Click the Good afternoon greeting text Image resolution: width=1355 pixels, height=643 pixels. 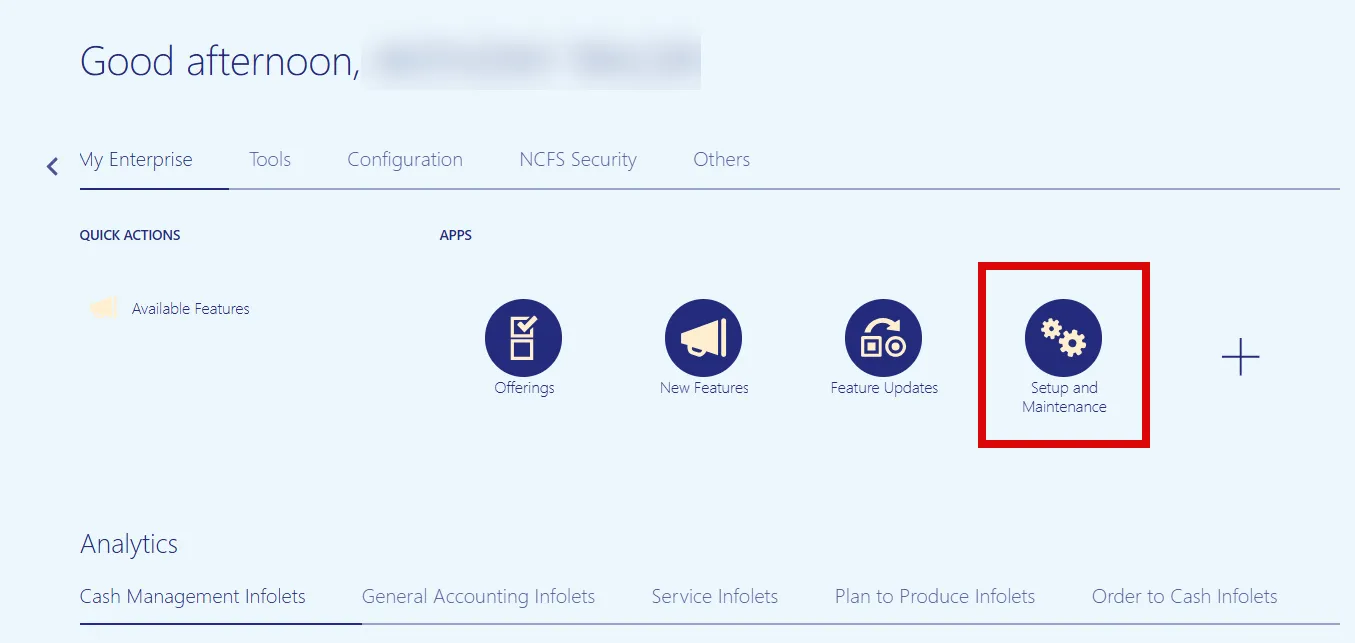[220, 62]
